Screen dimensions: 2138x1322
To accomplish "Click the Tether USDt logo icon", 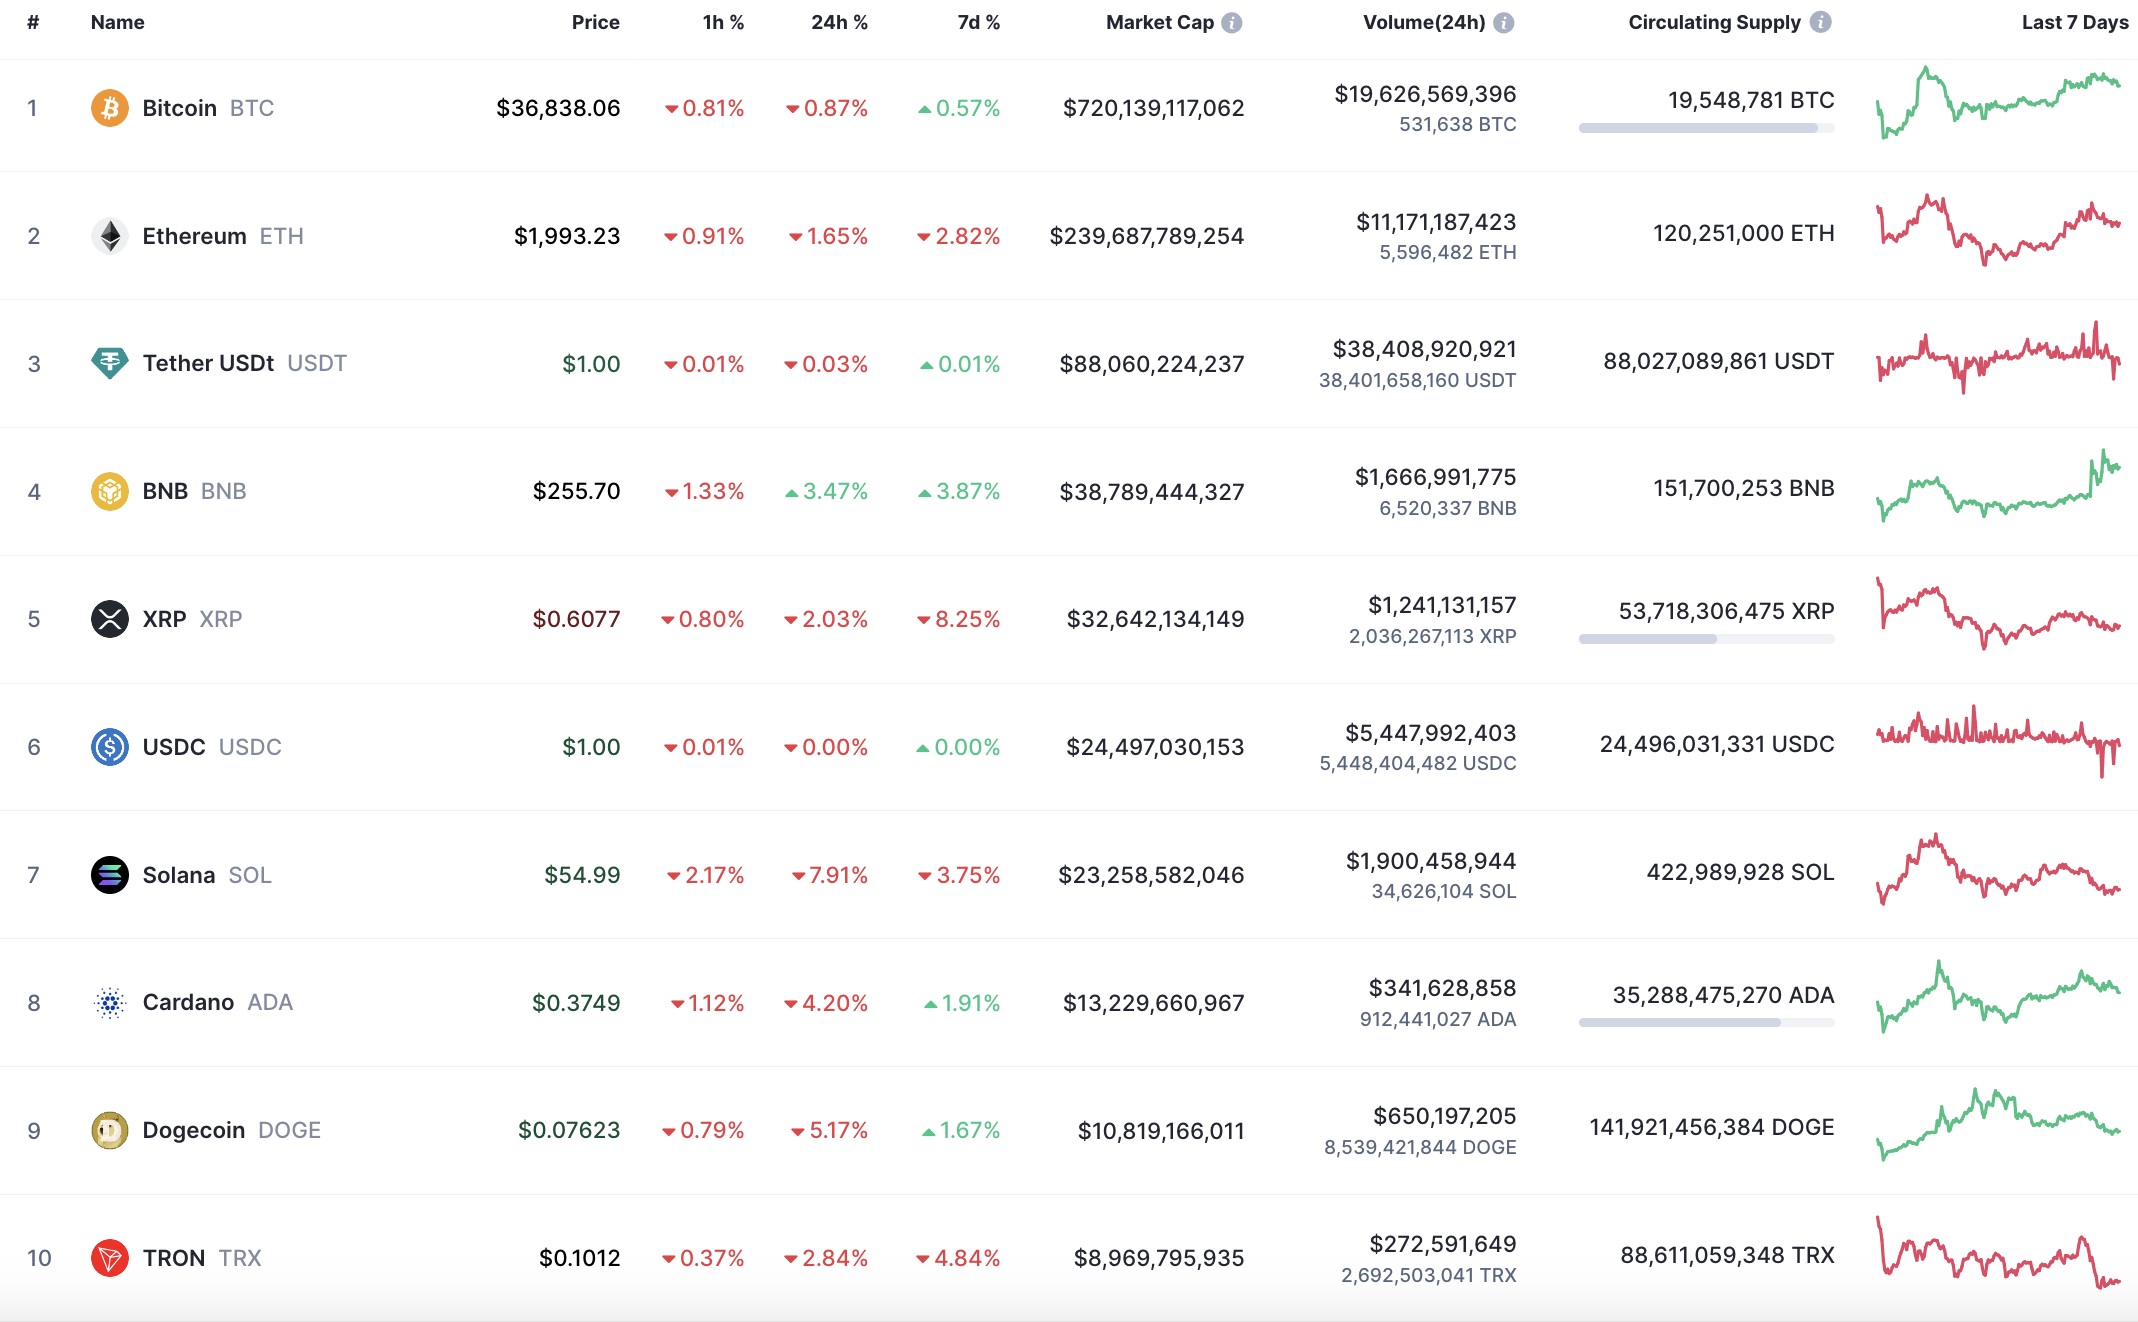I will (x=109, y=363).
